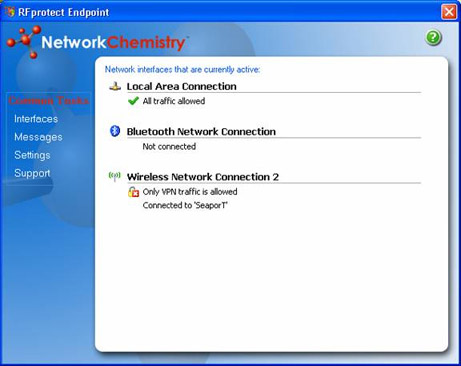
Task: Open the Interfaces task
Action: 36,119
